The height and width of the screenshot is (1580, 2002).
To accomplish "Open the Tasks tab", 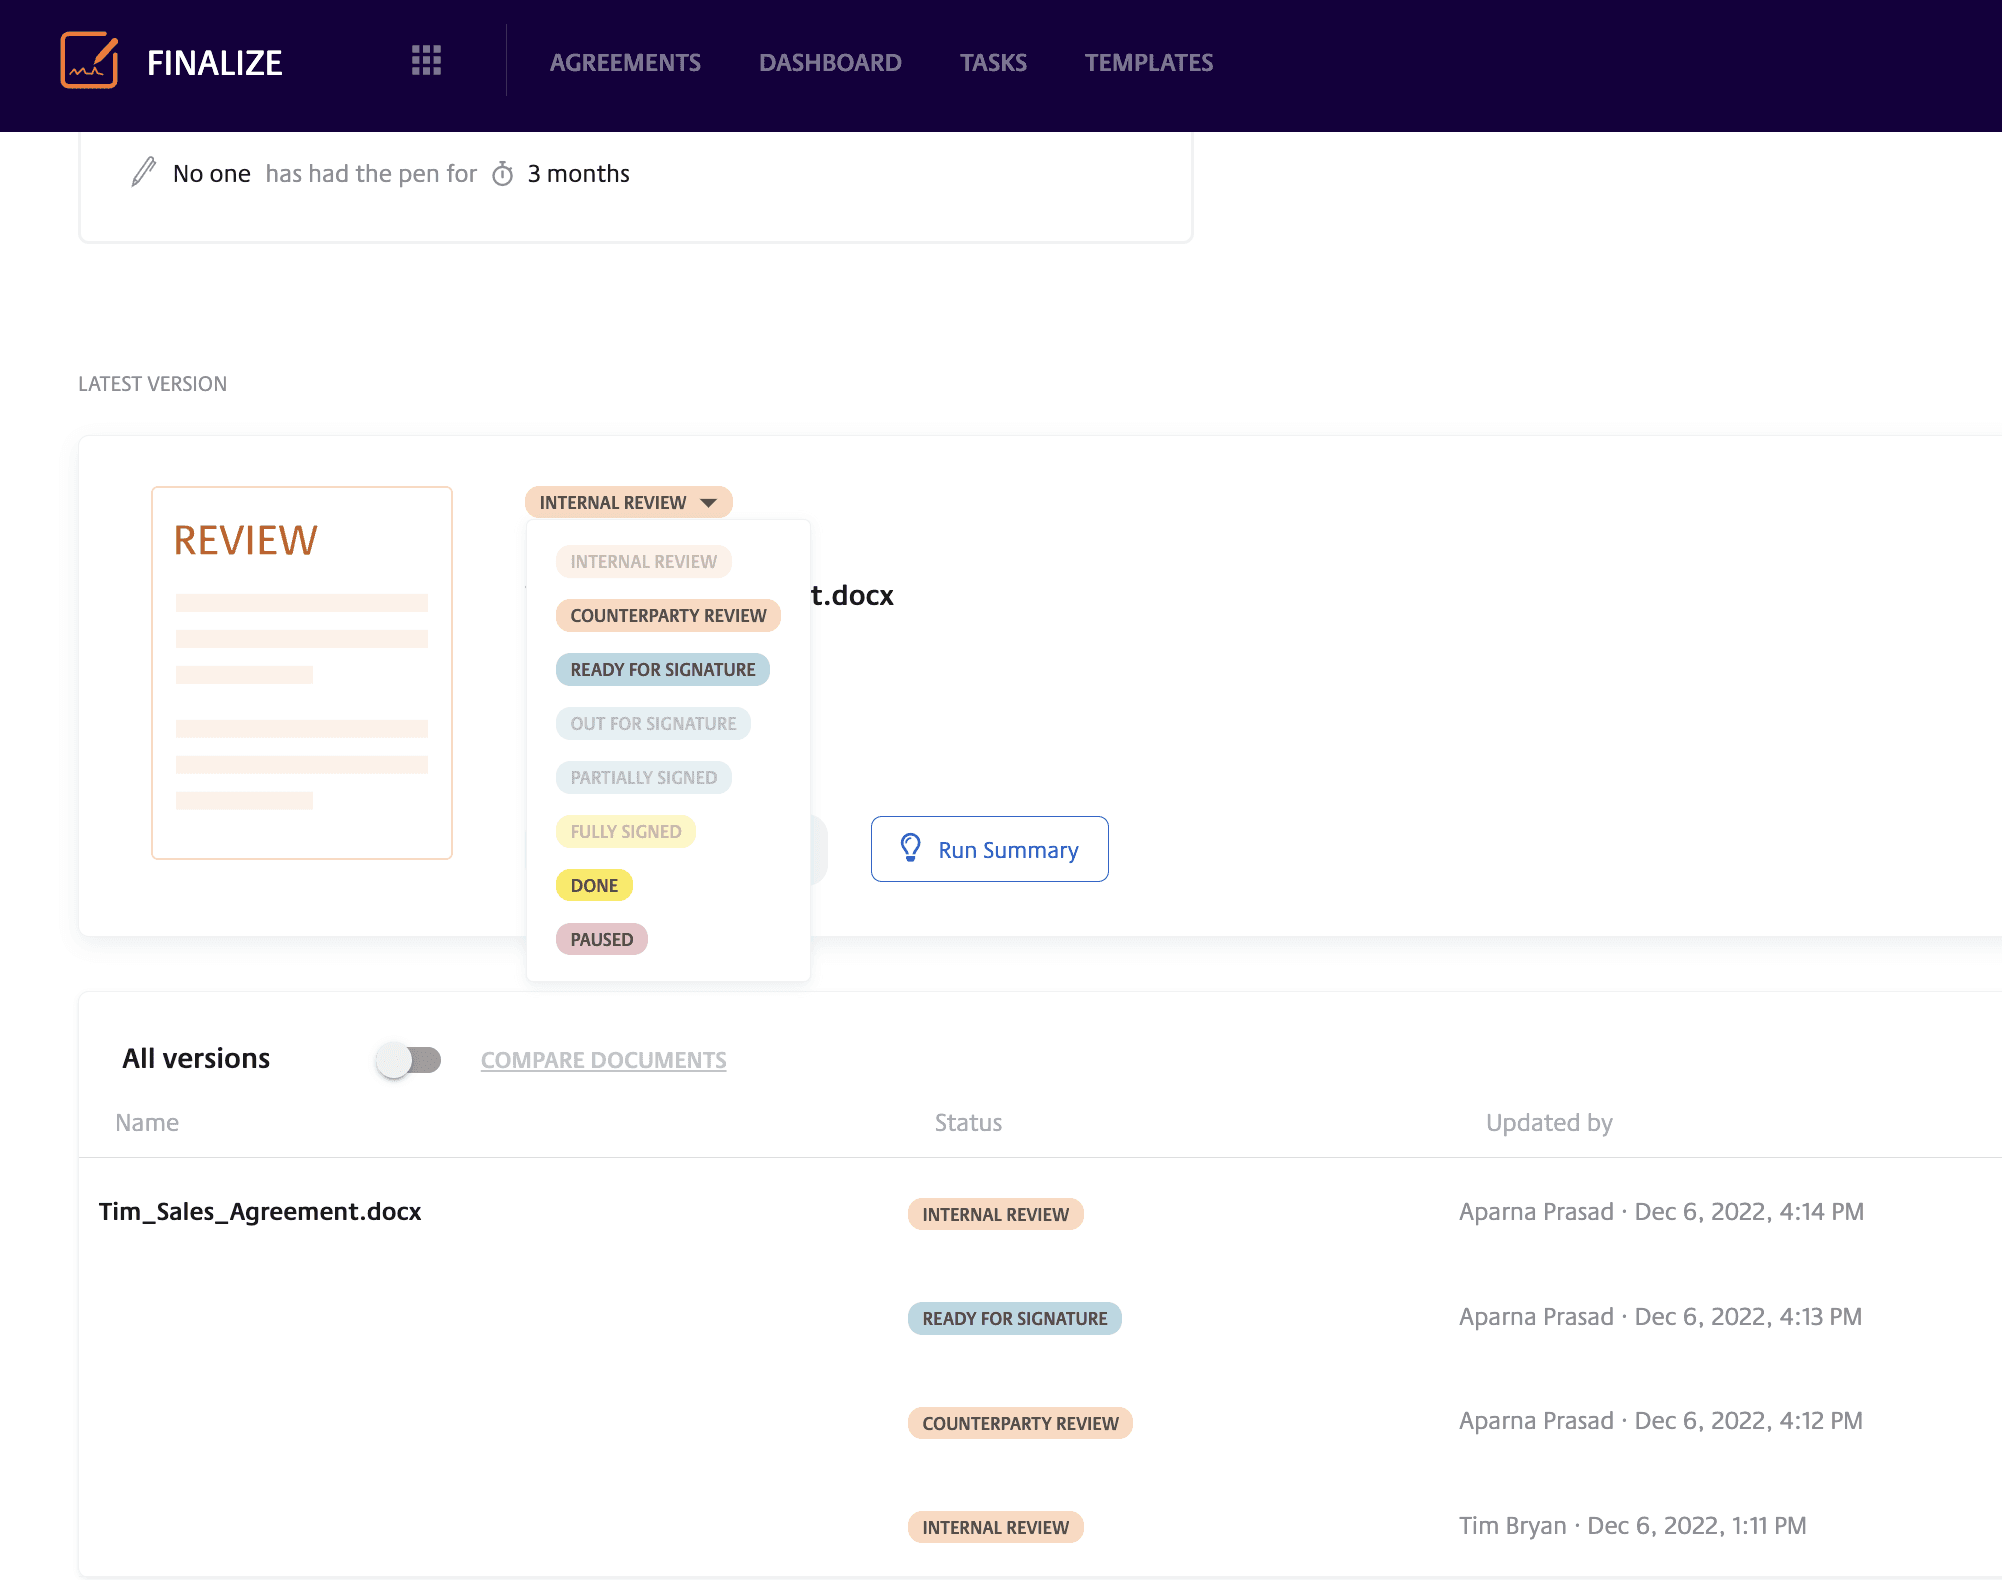I will click(993, 62).
